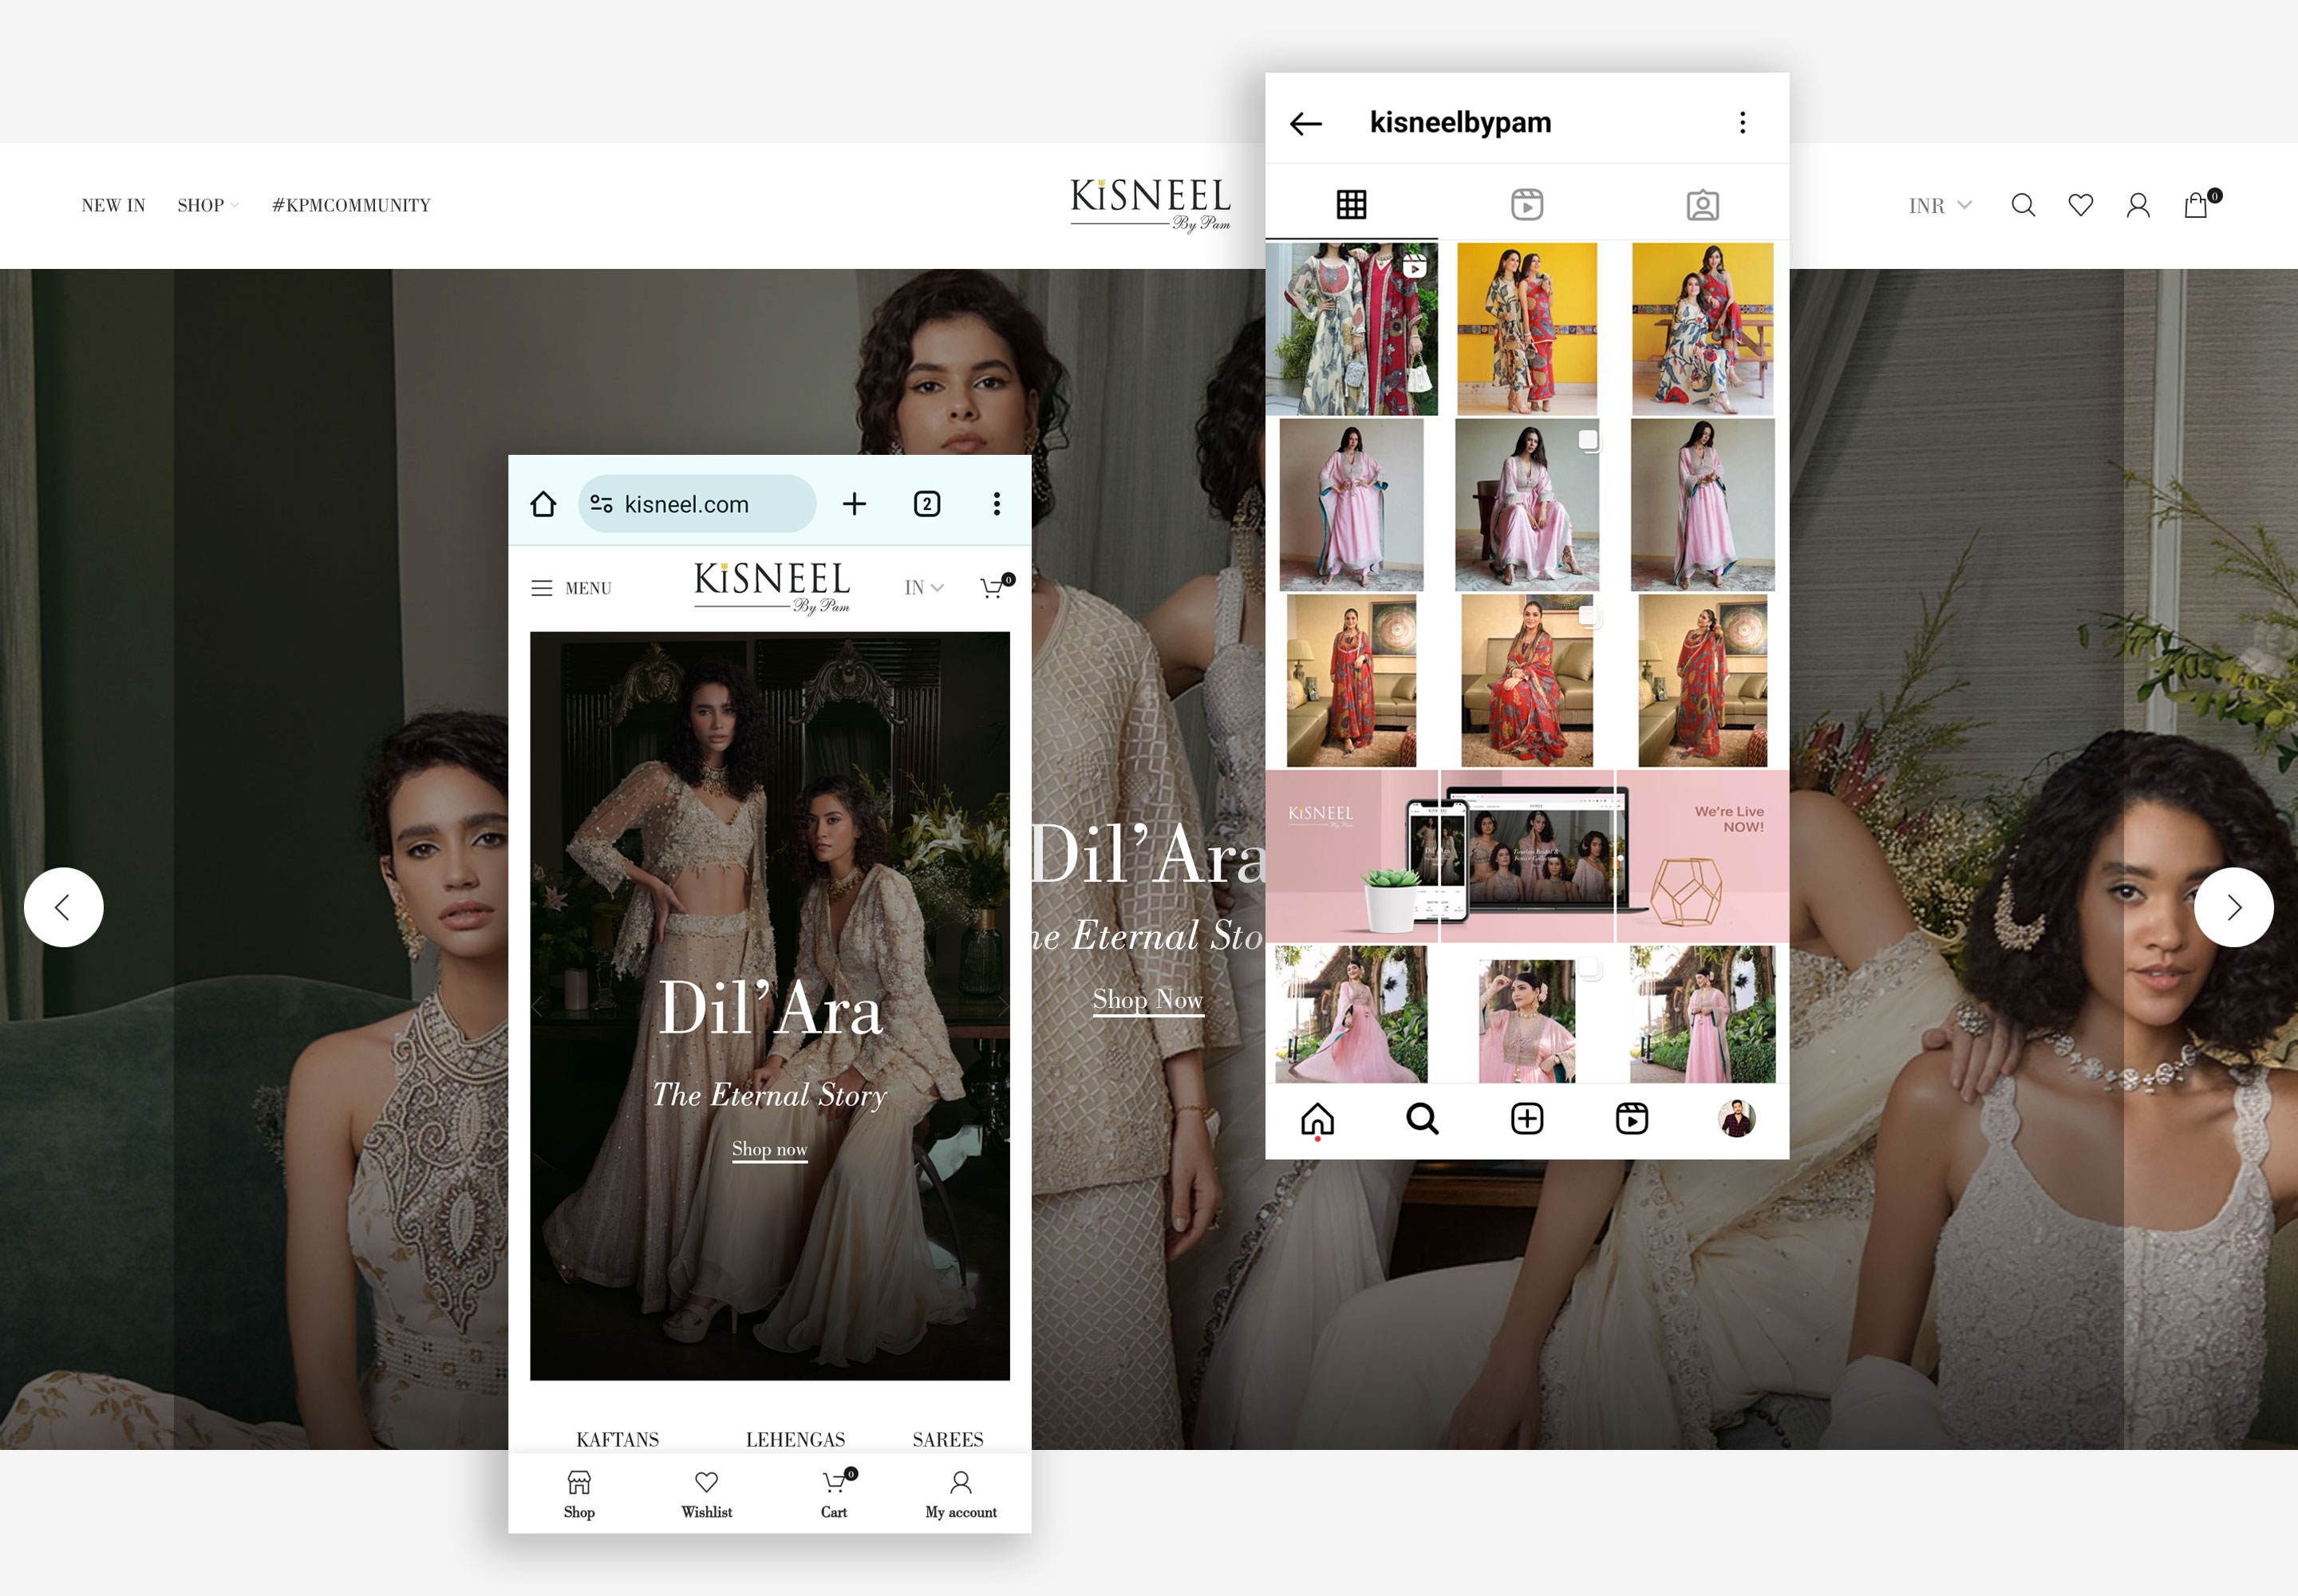
Task: Open We're Live NOW Instagram post
Action: 1703,856
